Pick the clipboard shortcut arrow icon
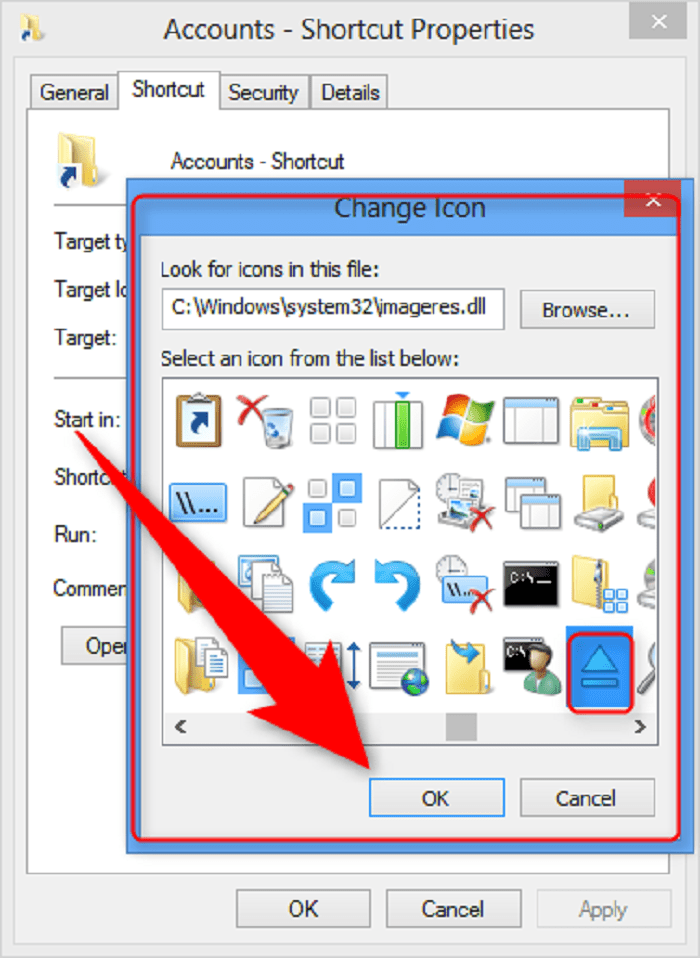The width and height of the screenshot is (700, 958). (198, 420)
